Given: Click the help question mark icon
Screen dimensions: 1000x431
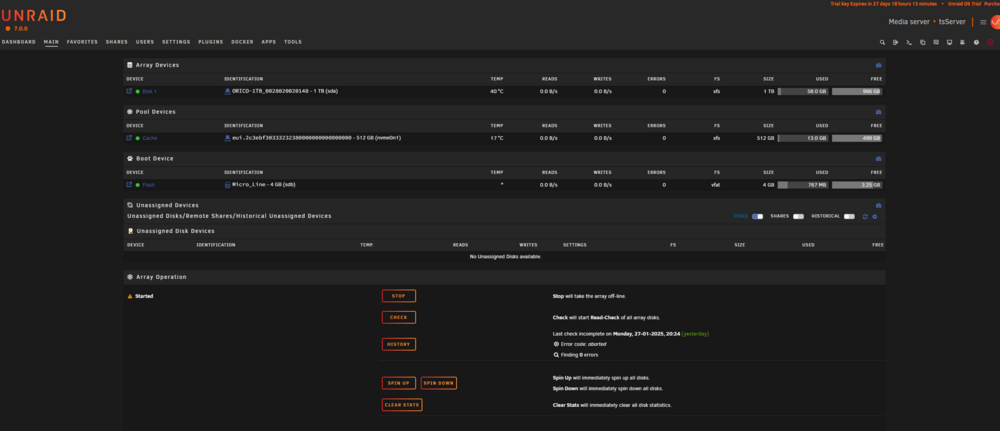Looking at the screenshot, I should point(976,42).
